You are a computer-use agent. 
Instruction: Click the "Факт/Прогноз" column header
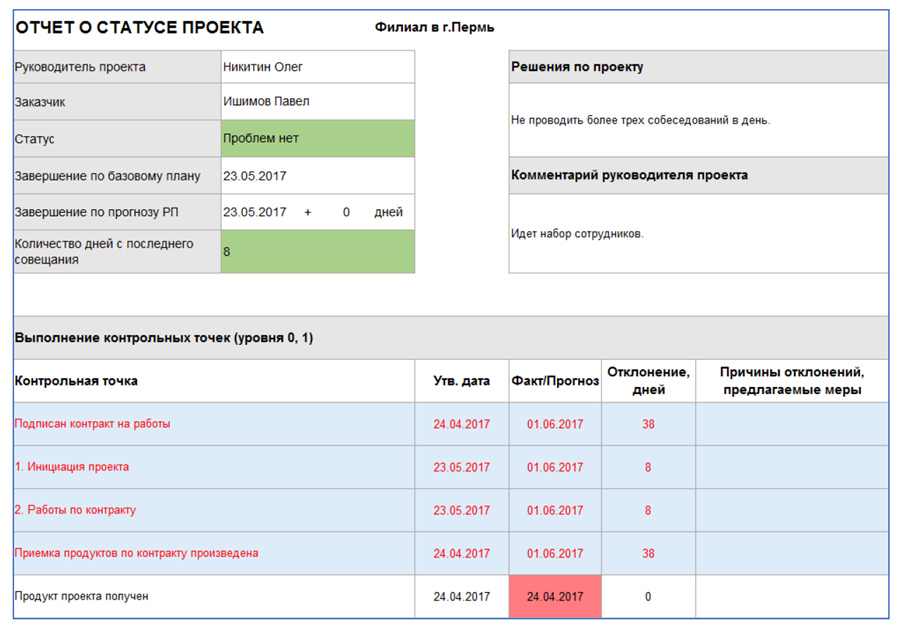tap(555, 381)
